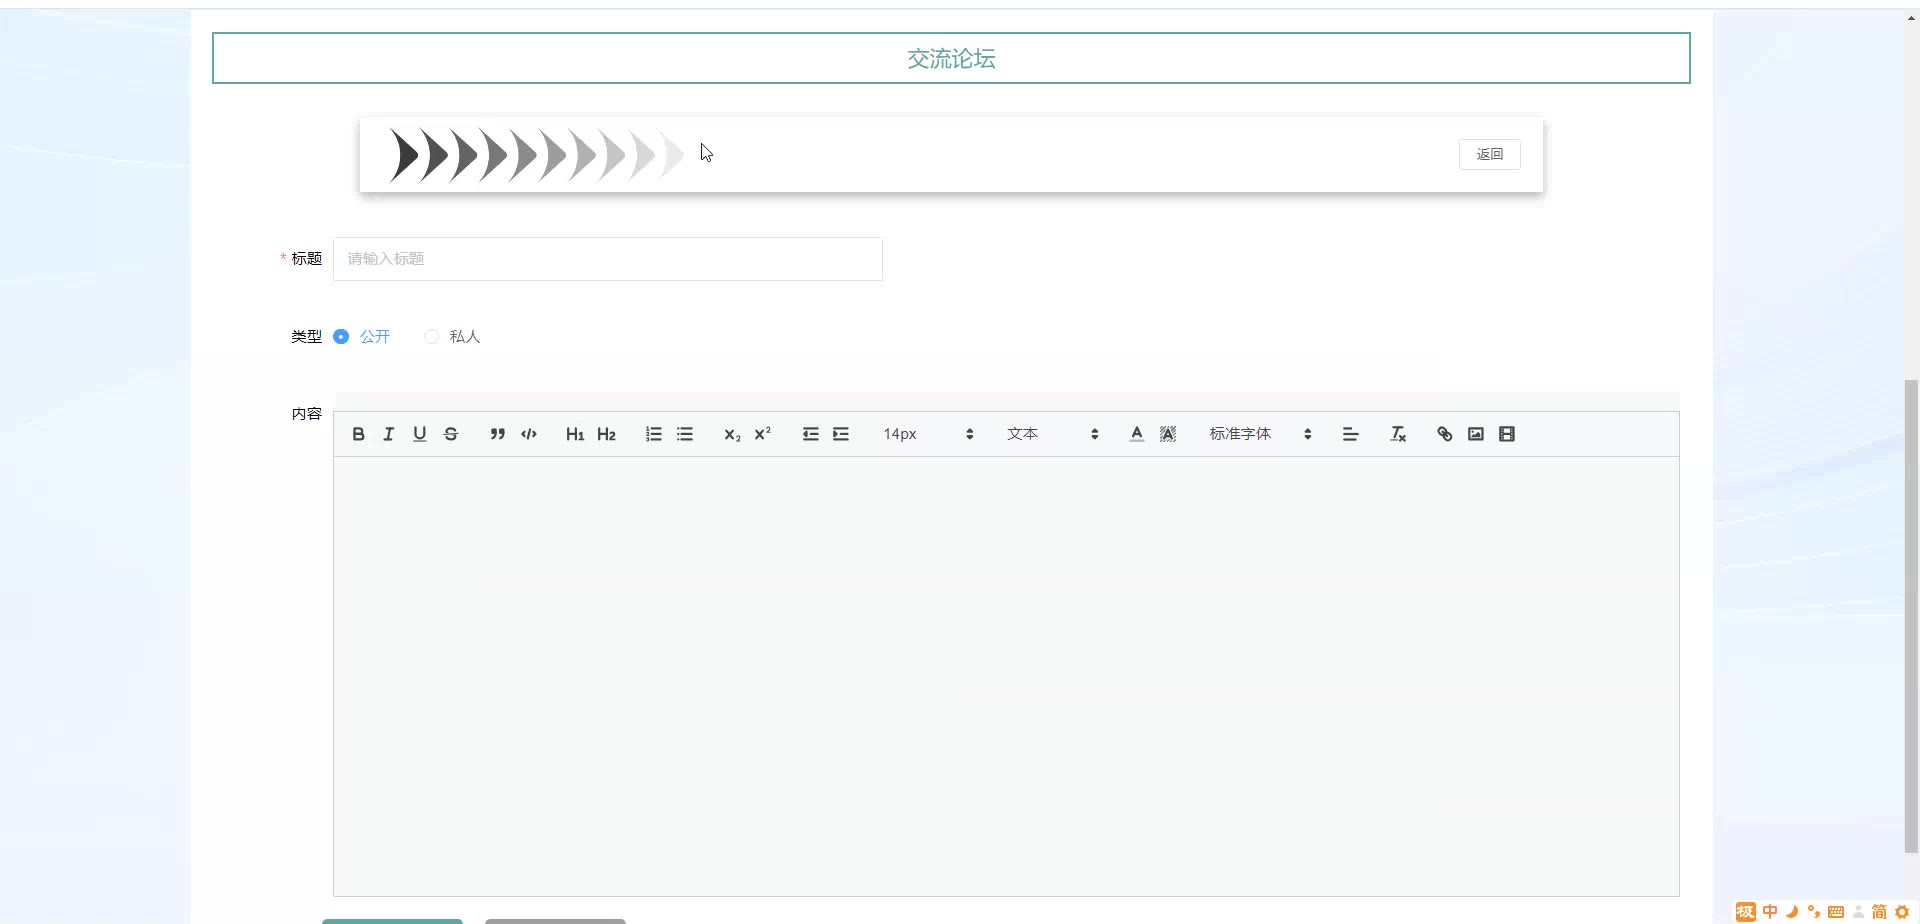Toggle underline formatting
Image resolution: width=1920 pixels, height=924 pixels.
pos(420,434)
